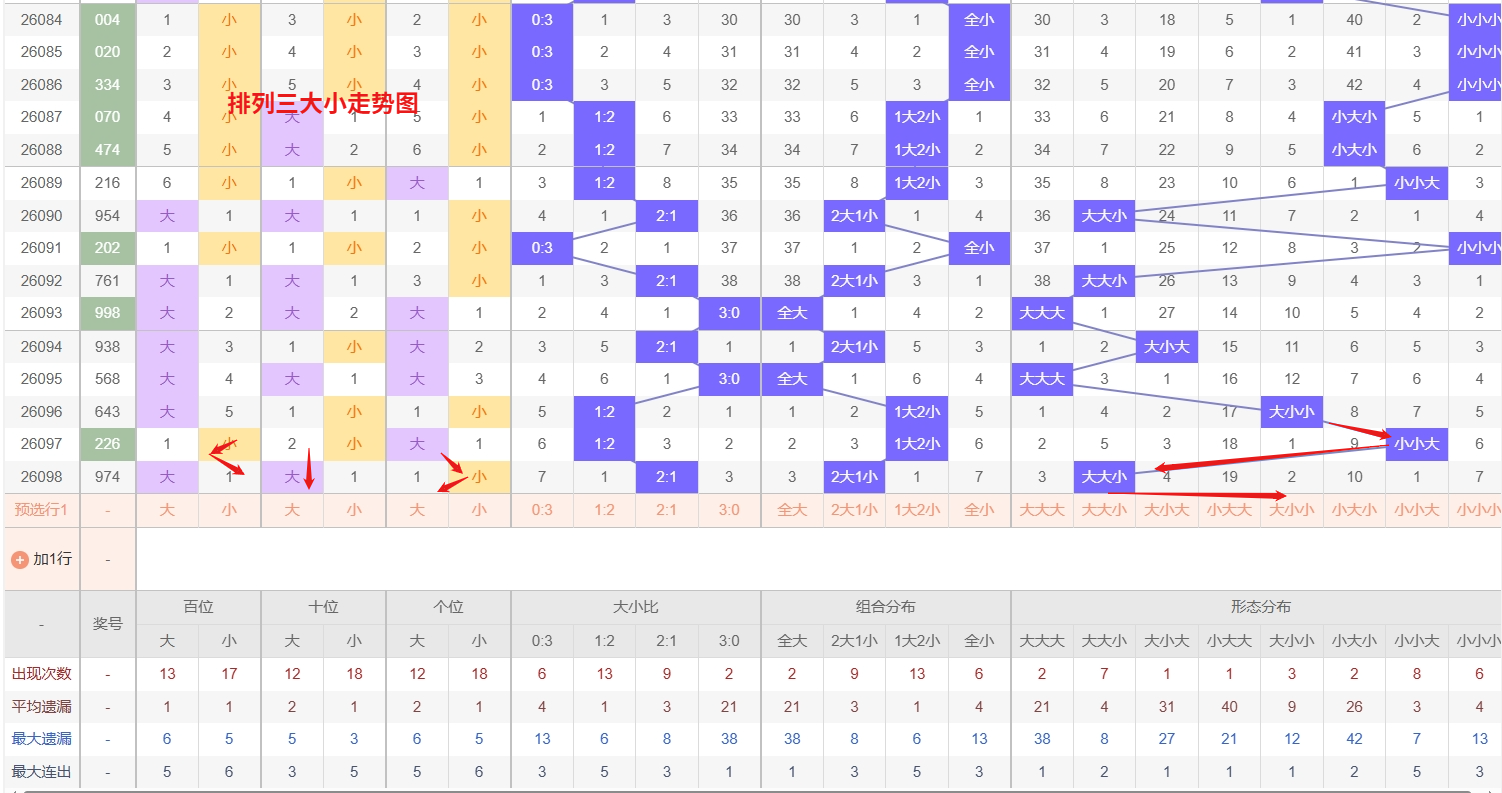This screenshot has height=793, width=1502.
Task: Toggle 0:3 in the 预选行1 row
Action: (x=541, y=510)
